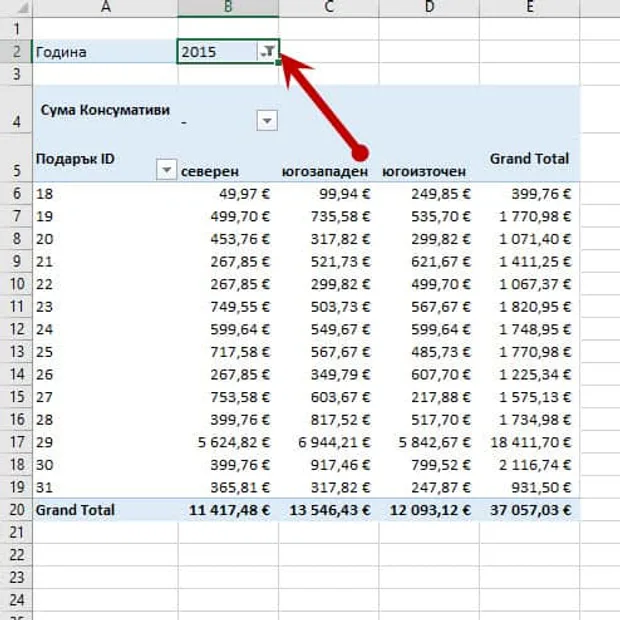Select total cell 12 093,12 €

[x=429, y=510]
